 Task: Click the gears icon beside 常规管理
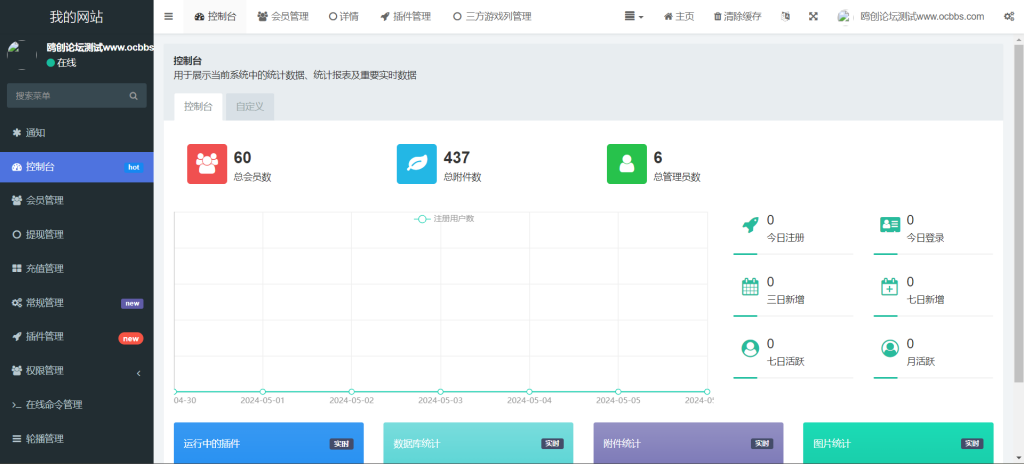17,303
